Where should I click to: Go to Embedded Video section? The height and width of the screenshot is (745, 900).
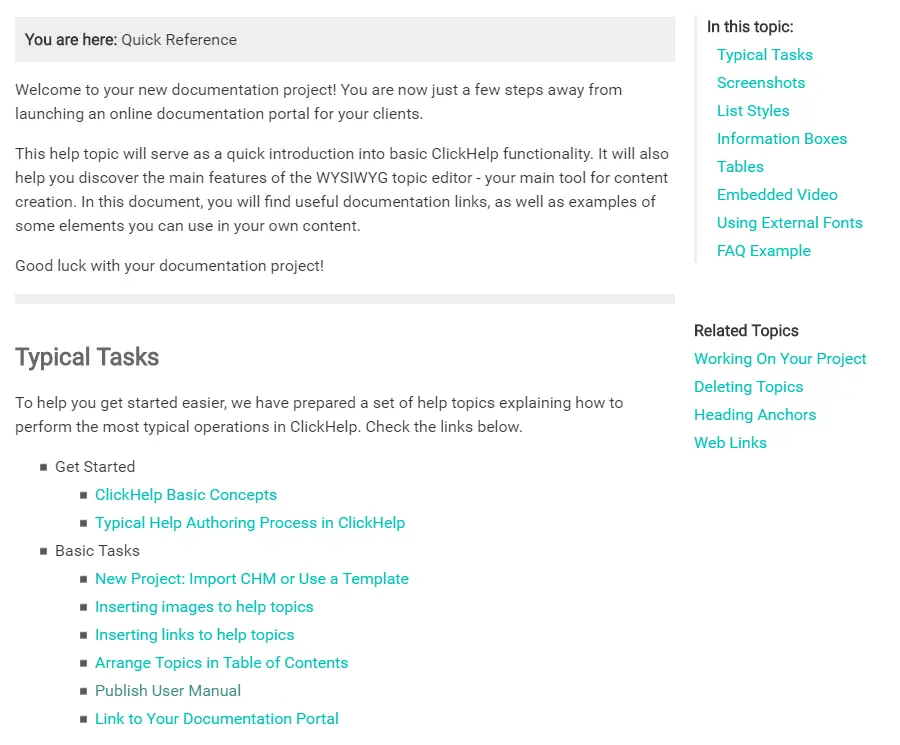coord(776,195)
